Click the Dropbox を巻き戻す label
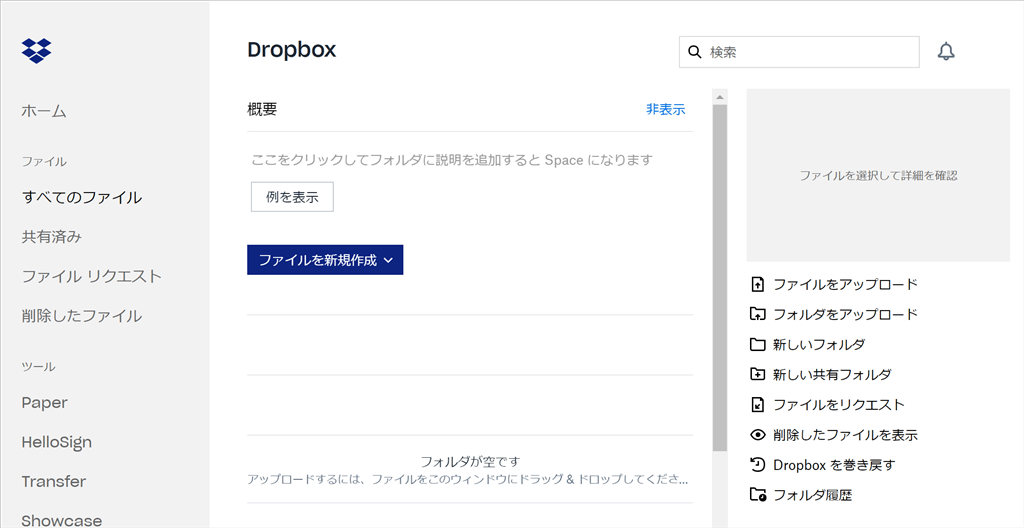Image resolution: width=1024 pixels, height=528 pixels. tap(834, 465)
